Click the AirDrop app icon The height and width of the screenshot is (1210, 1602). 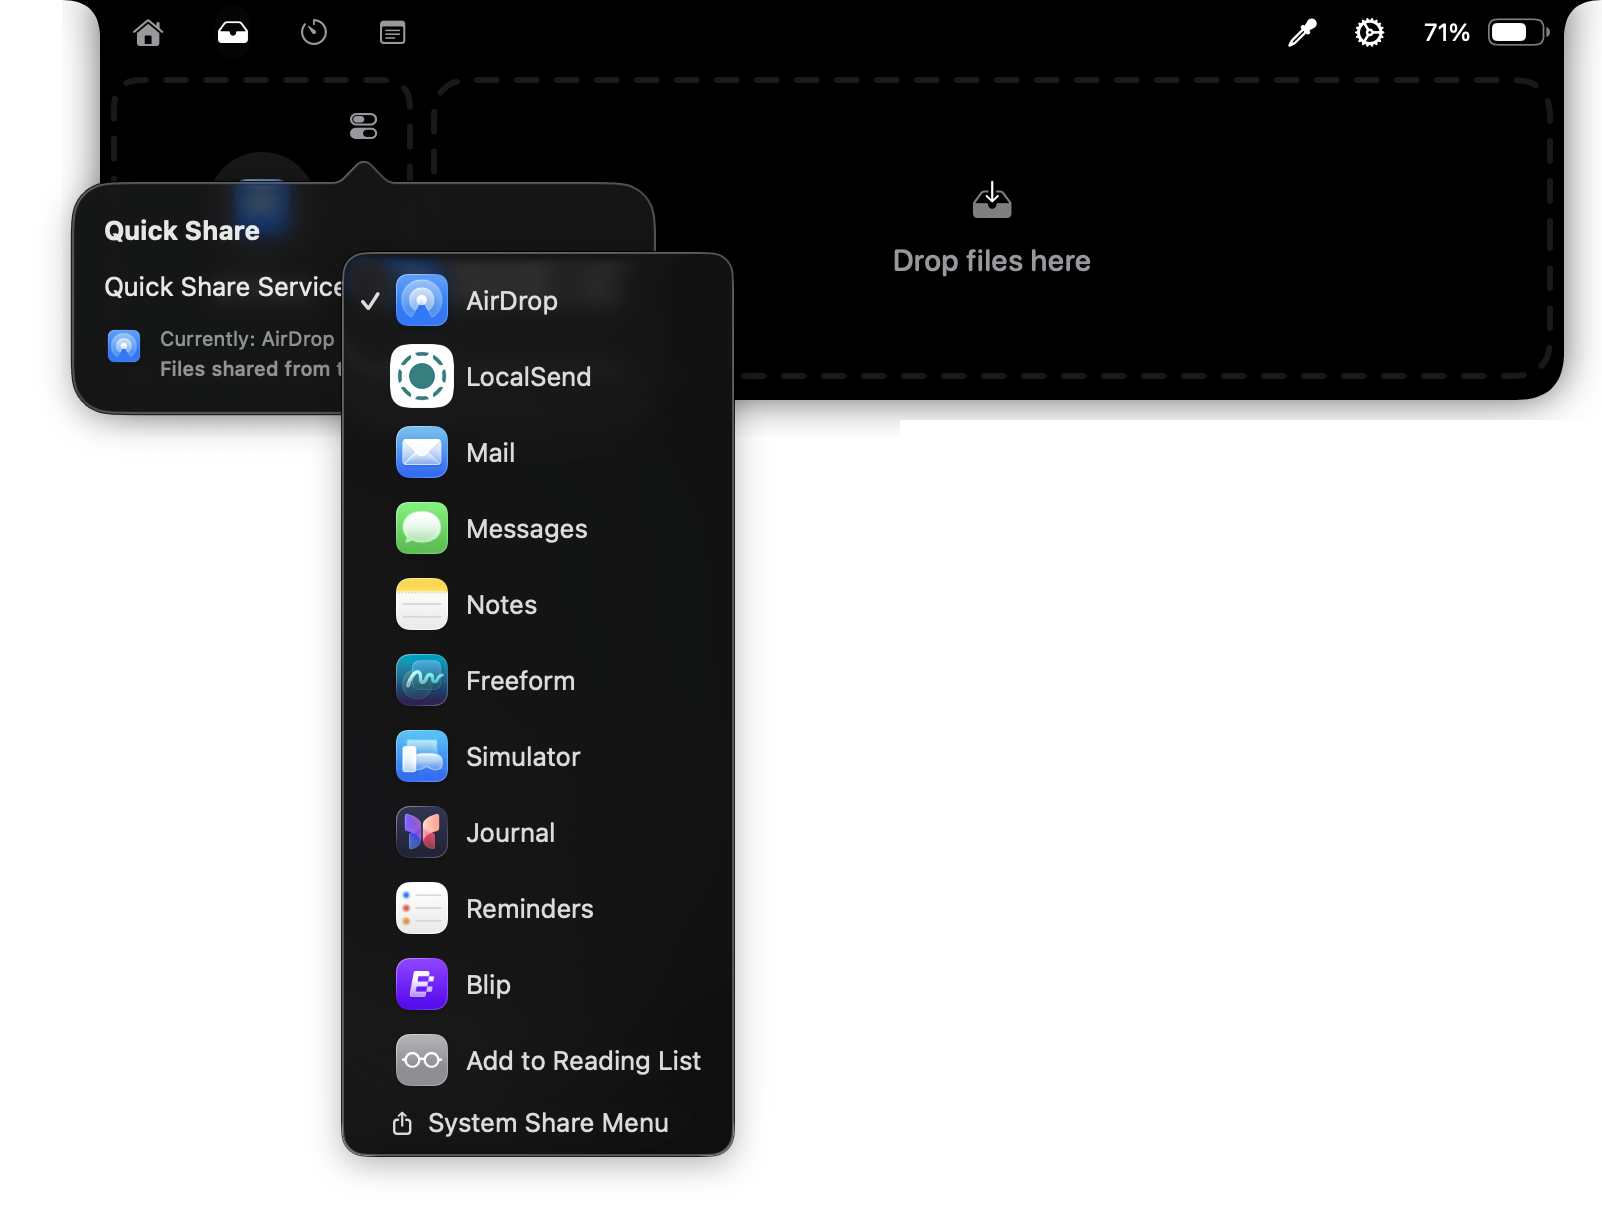pos(422,300)
